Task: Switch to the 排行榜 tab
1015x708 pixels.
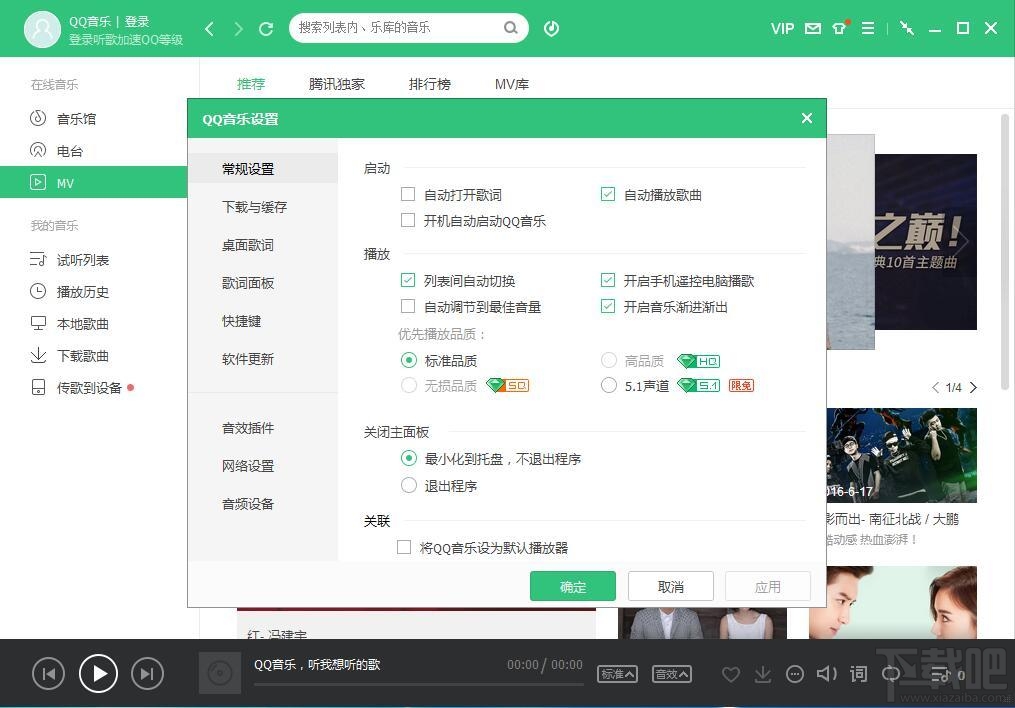Action: pyautogui.click(x=430, y=84)
